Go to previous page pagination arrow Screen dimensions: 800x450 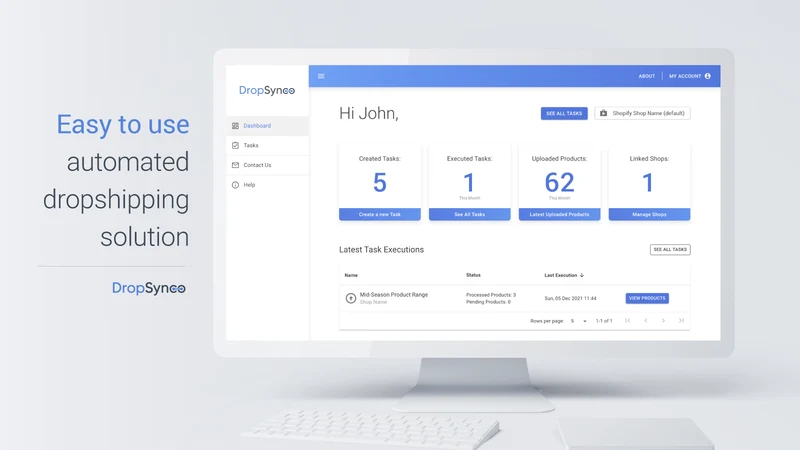645,320
